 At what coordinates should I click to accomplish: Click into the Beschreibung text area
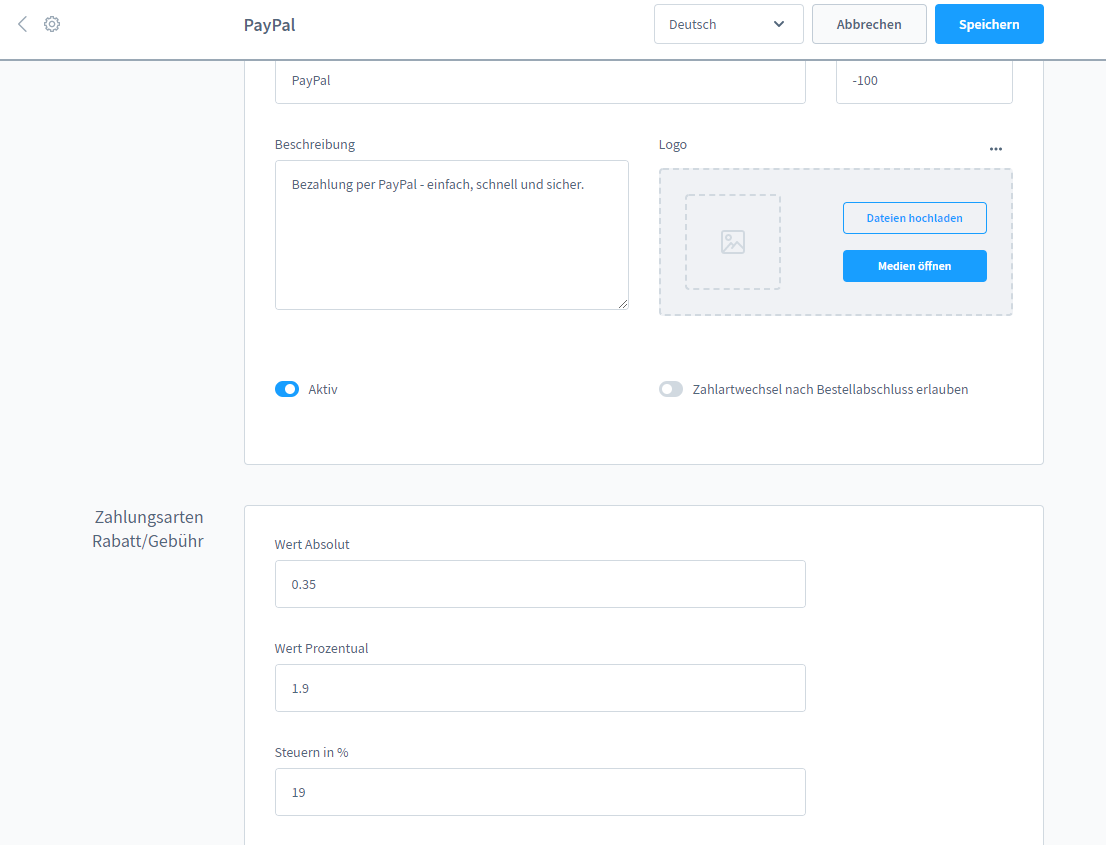[451, 235]
